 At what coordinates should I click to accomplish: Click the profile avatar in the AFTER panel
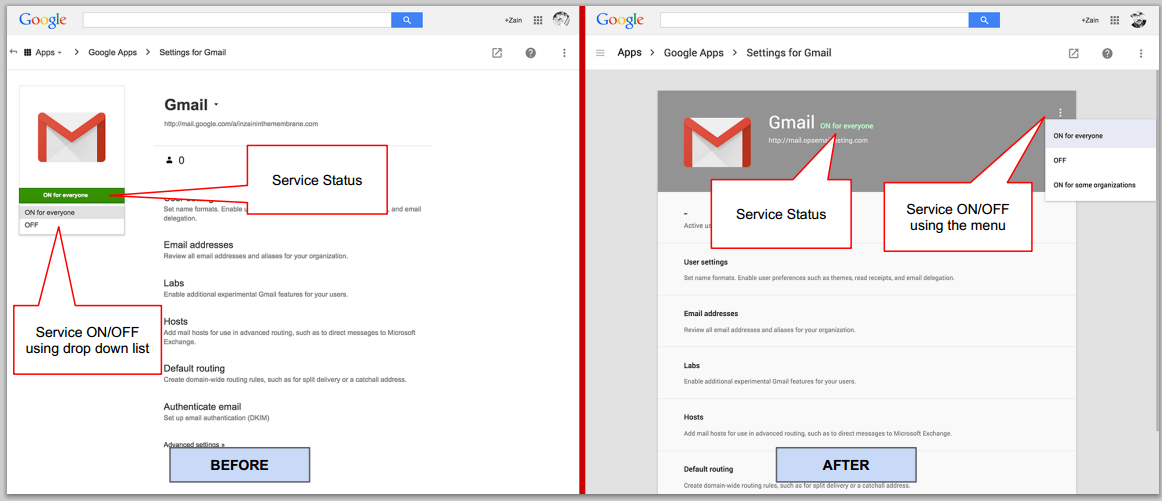click(1138, 20)
